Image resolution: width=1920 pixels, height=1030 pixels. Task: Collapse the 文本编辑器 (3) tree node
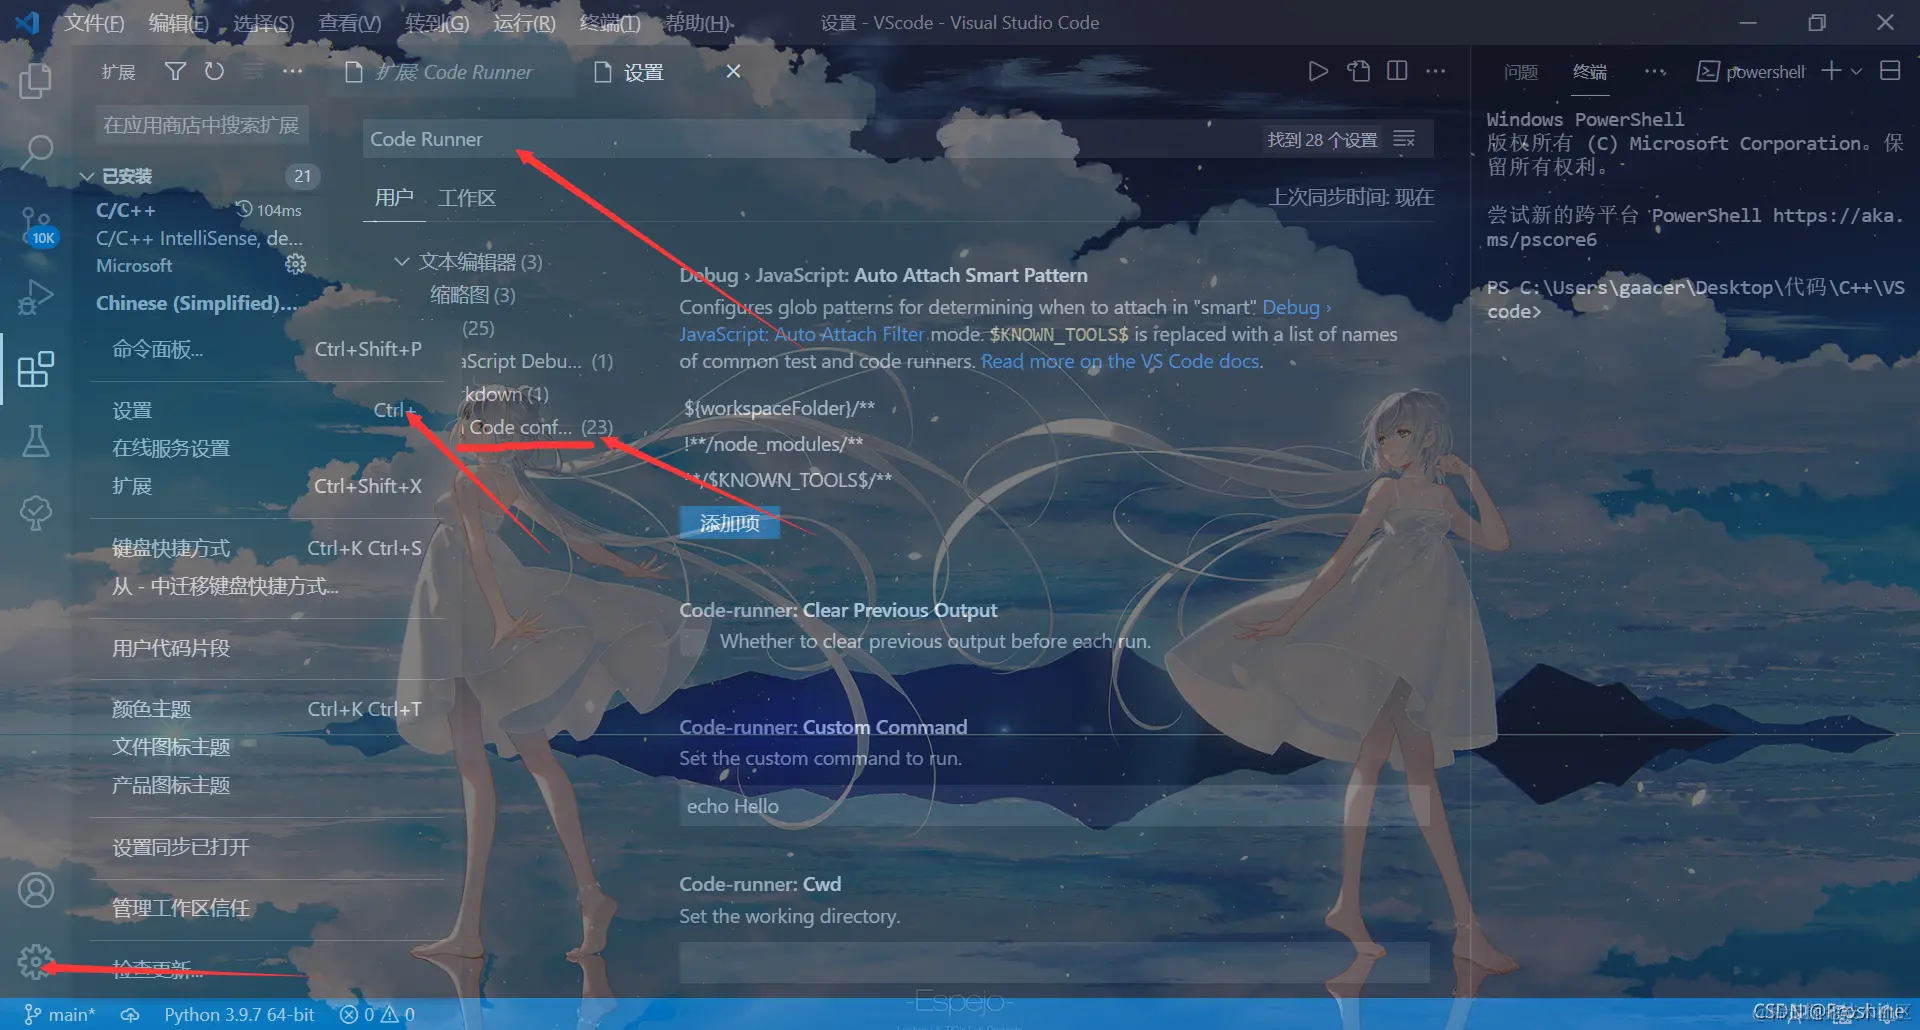tap(468, 262)
